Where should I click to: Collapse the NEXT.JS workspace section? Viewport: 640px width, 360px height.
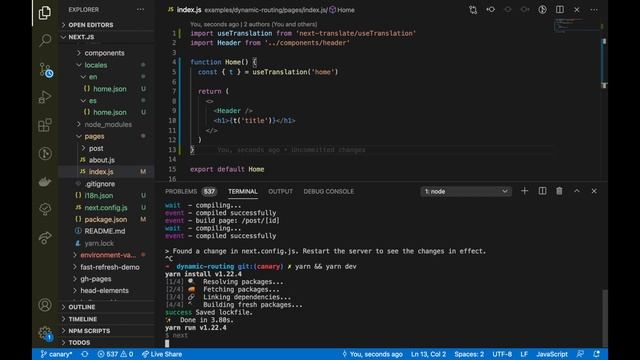(107, 37)
